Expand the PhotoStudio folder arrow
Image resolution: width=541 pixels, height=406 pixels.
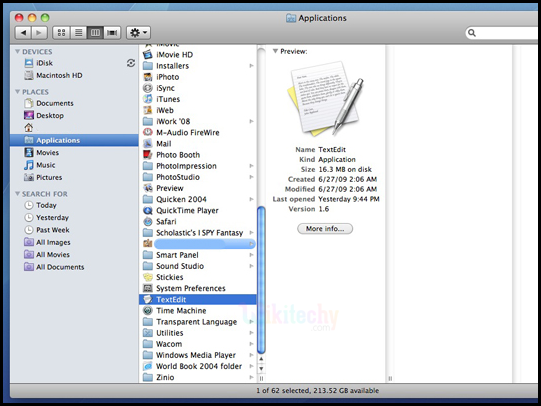coord(252,177)
